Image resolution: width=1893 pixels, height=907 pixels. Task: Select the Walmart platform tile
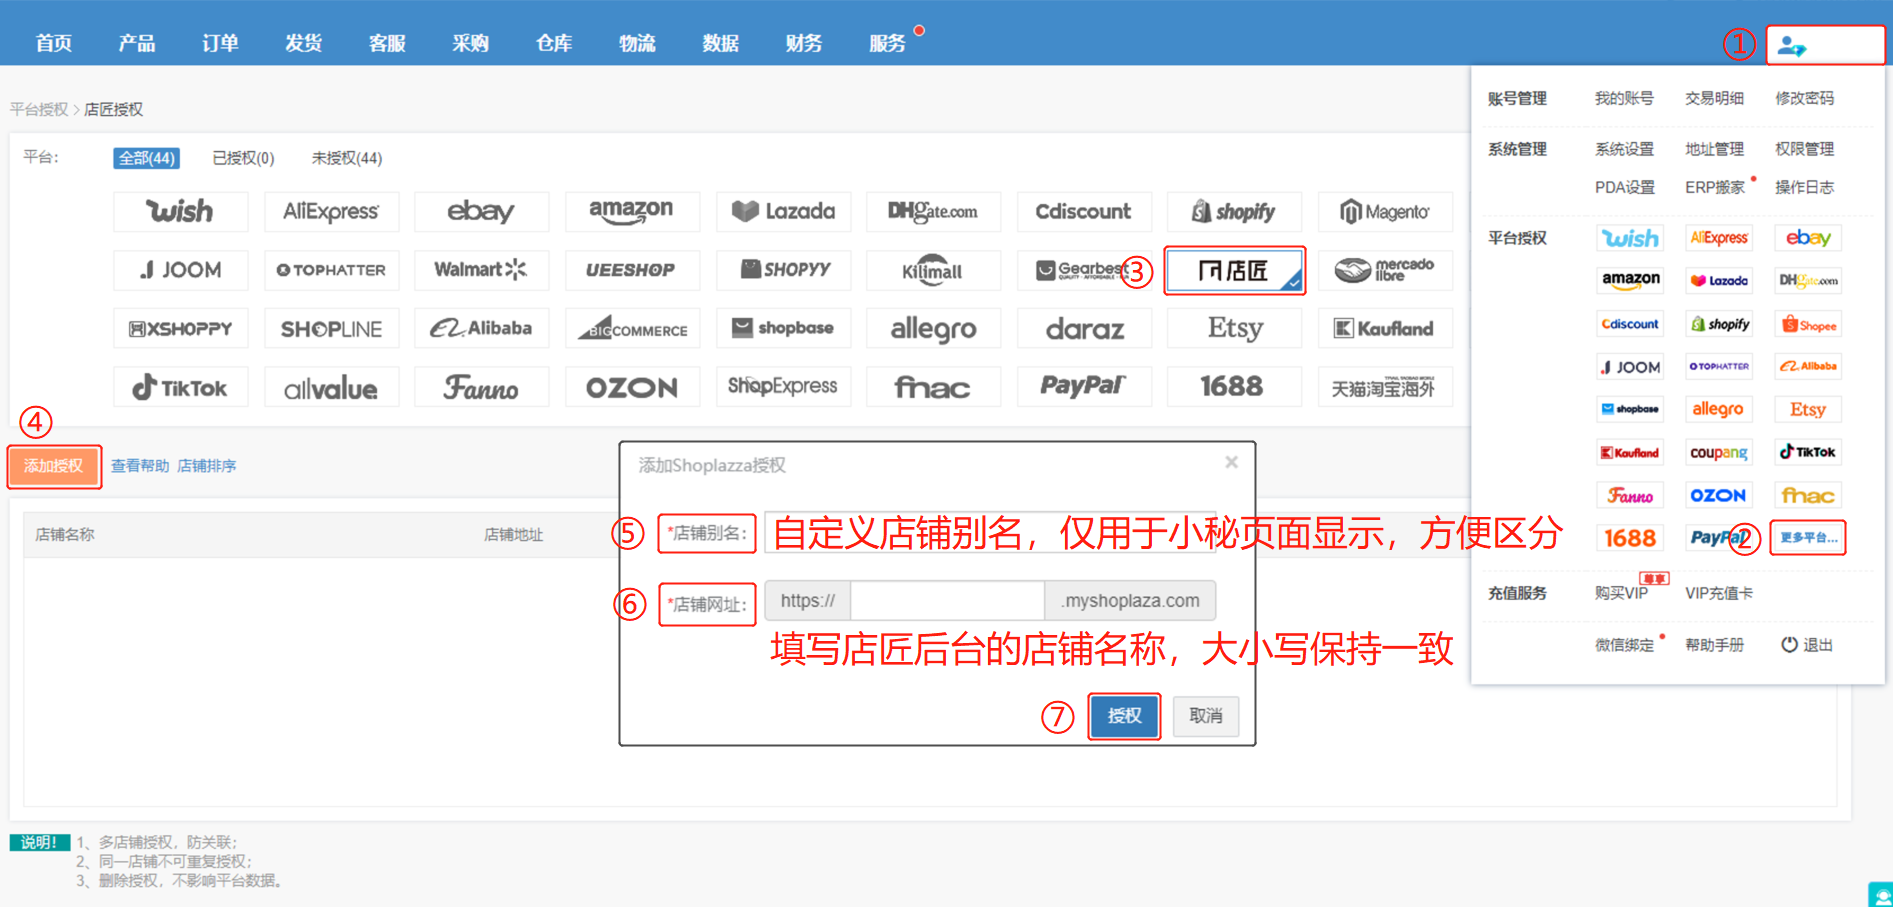(x=481, y=270)
